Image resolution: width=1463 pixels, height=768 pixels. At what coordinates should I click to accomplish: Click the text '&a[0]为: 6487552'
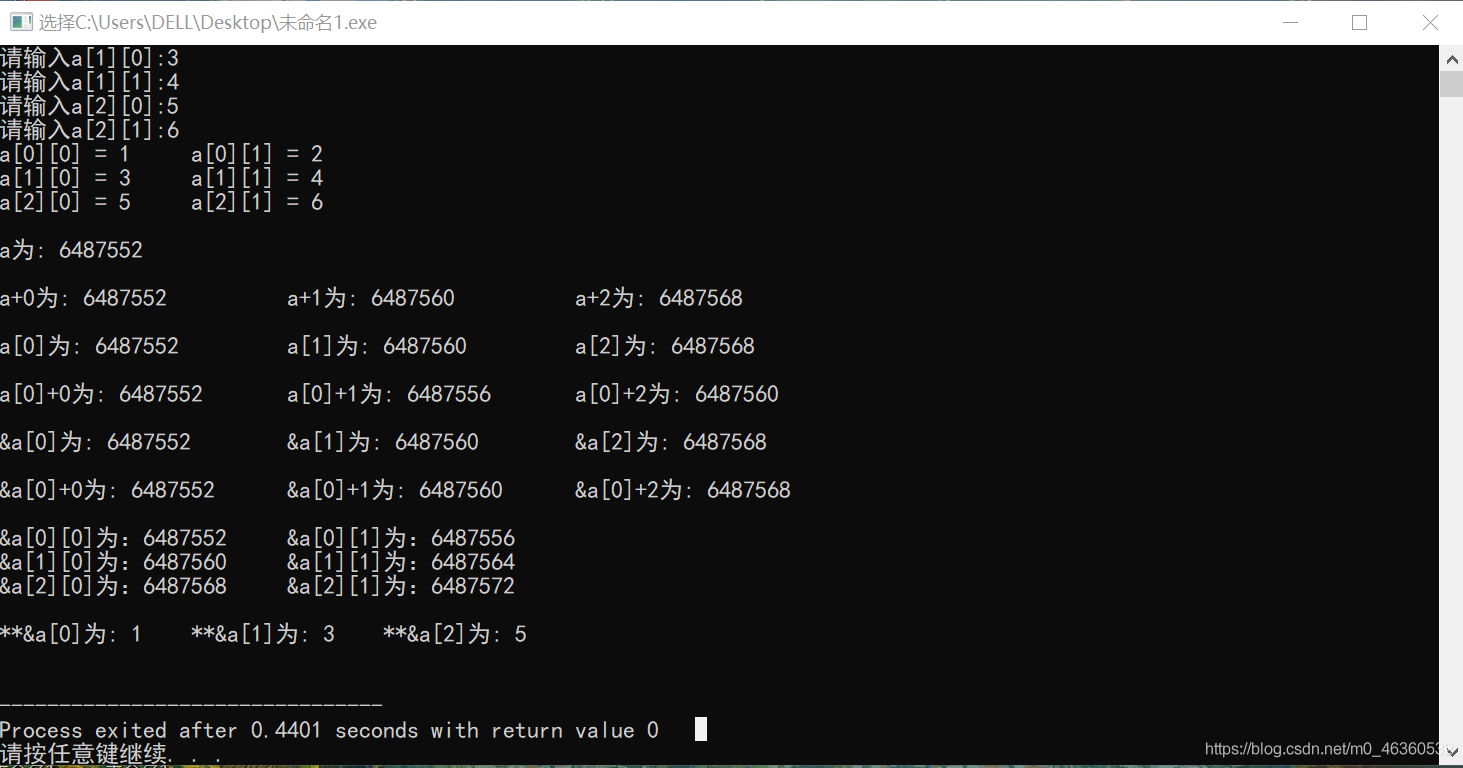(x=96, y=442)
